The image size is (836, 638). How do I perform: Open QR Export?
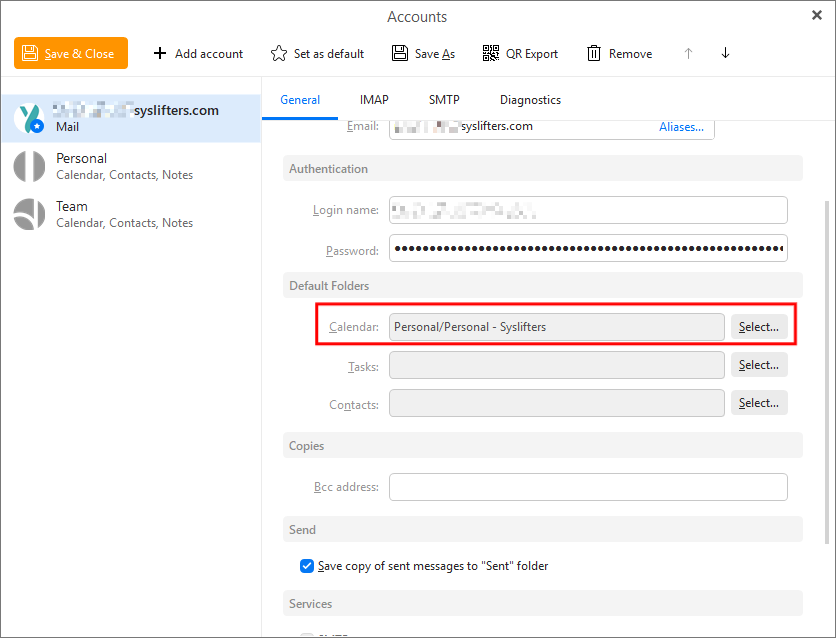click(x=520, y=53)
